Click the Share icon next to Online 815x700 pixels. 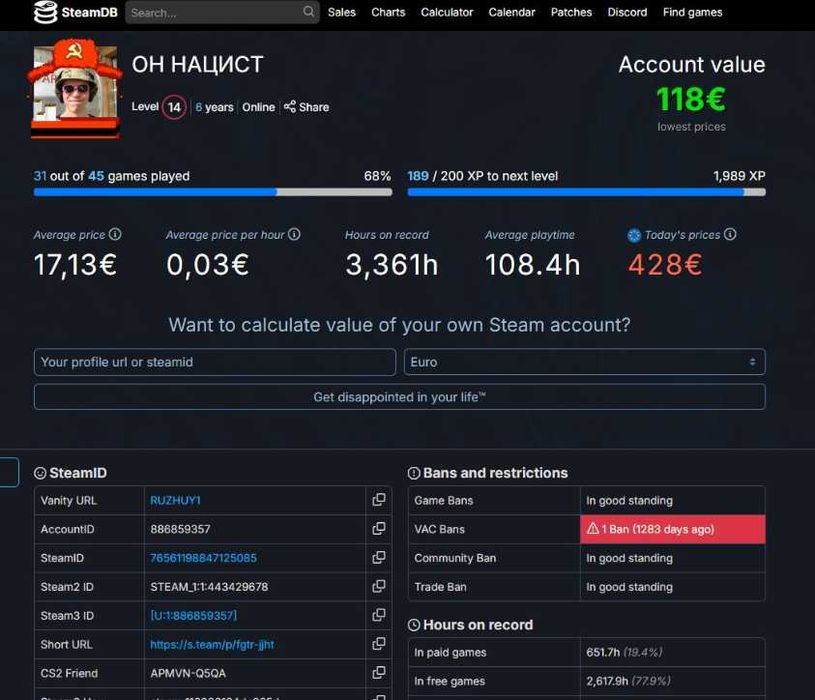290,107
